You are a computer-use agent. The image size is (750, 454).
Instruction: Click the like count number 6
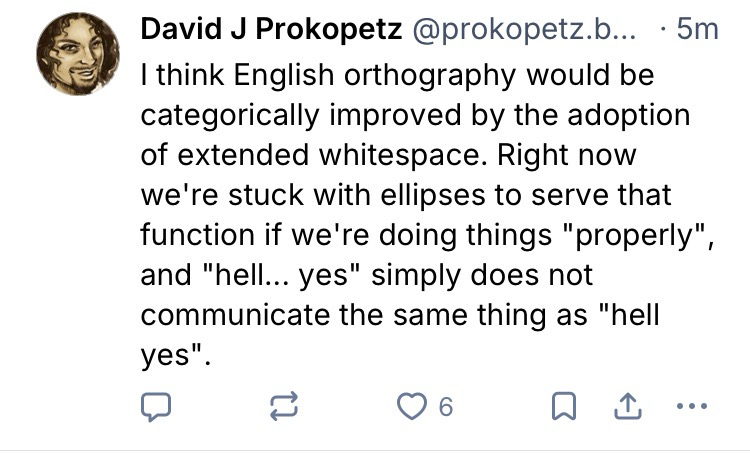coord(445,407)
